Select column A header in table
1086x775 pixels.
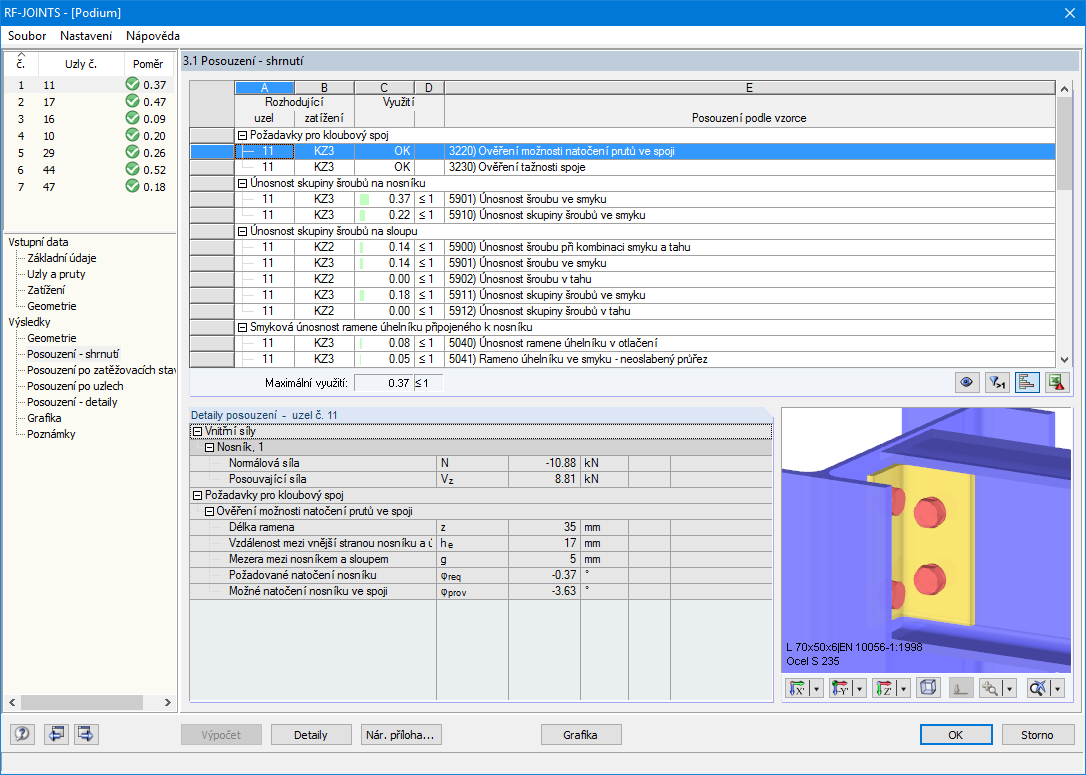click(265, 88)
